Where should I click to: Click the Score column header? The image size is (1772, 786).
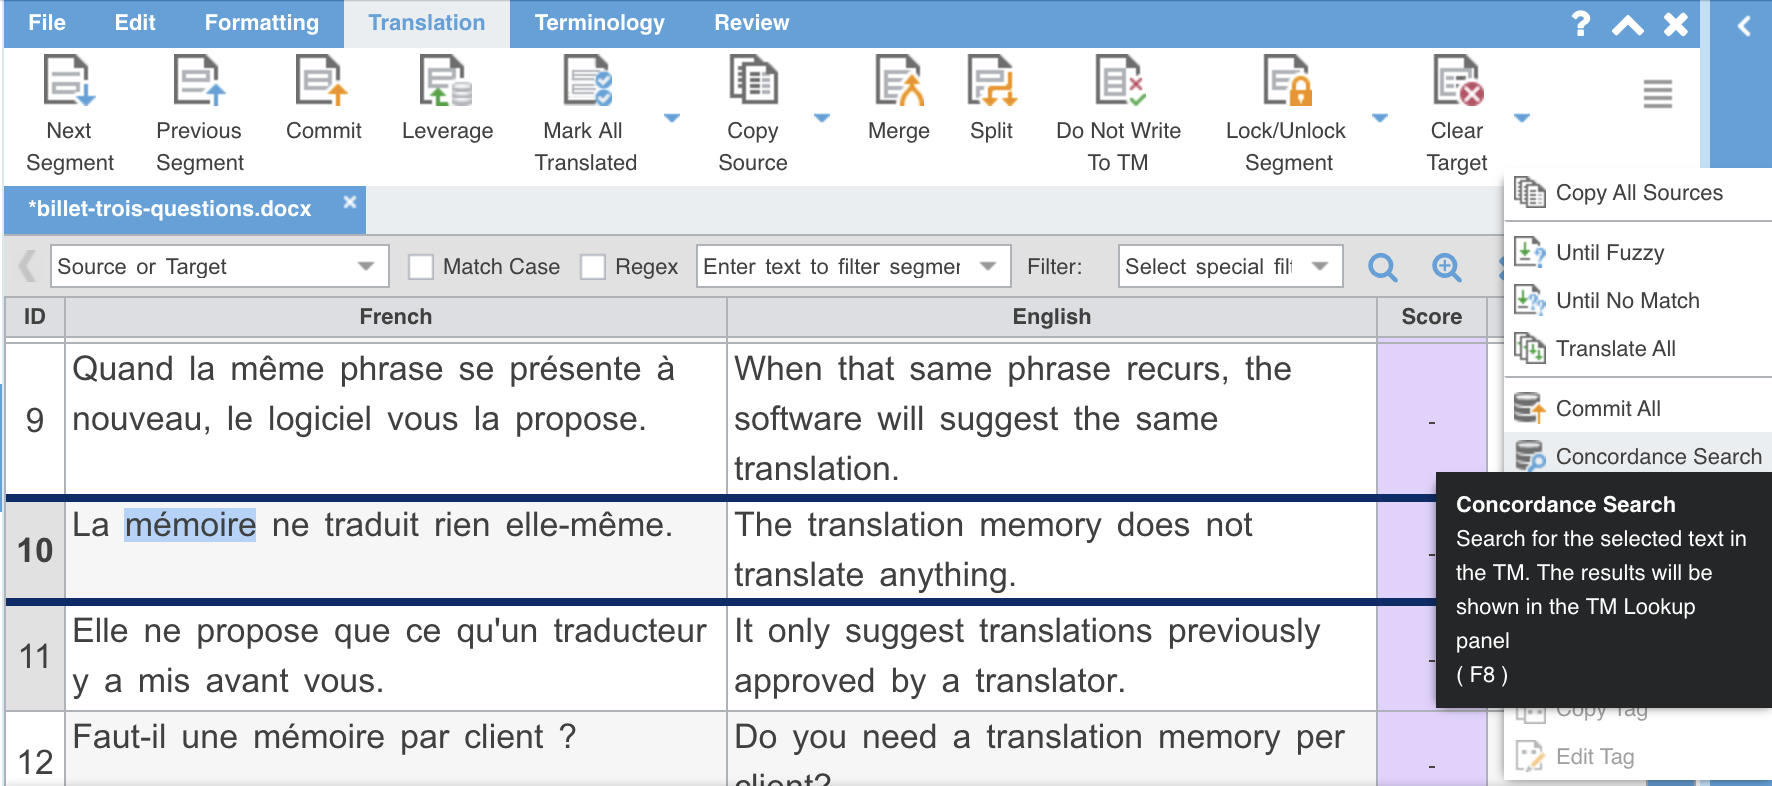(1432, 317)
